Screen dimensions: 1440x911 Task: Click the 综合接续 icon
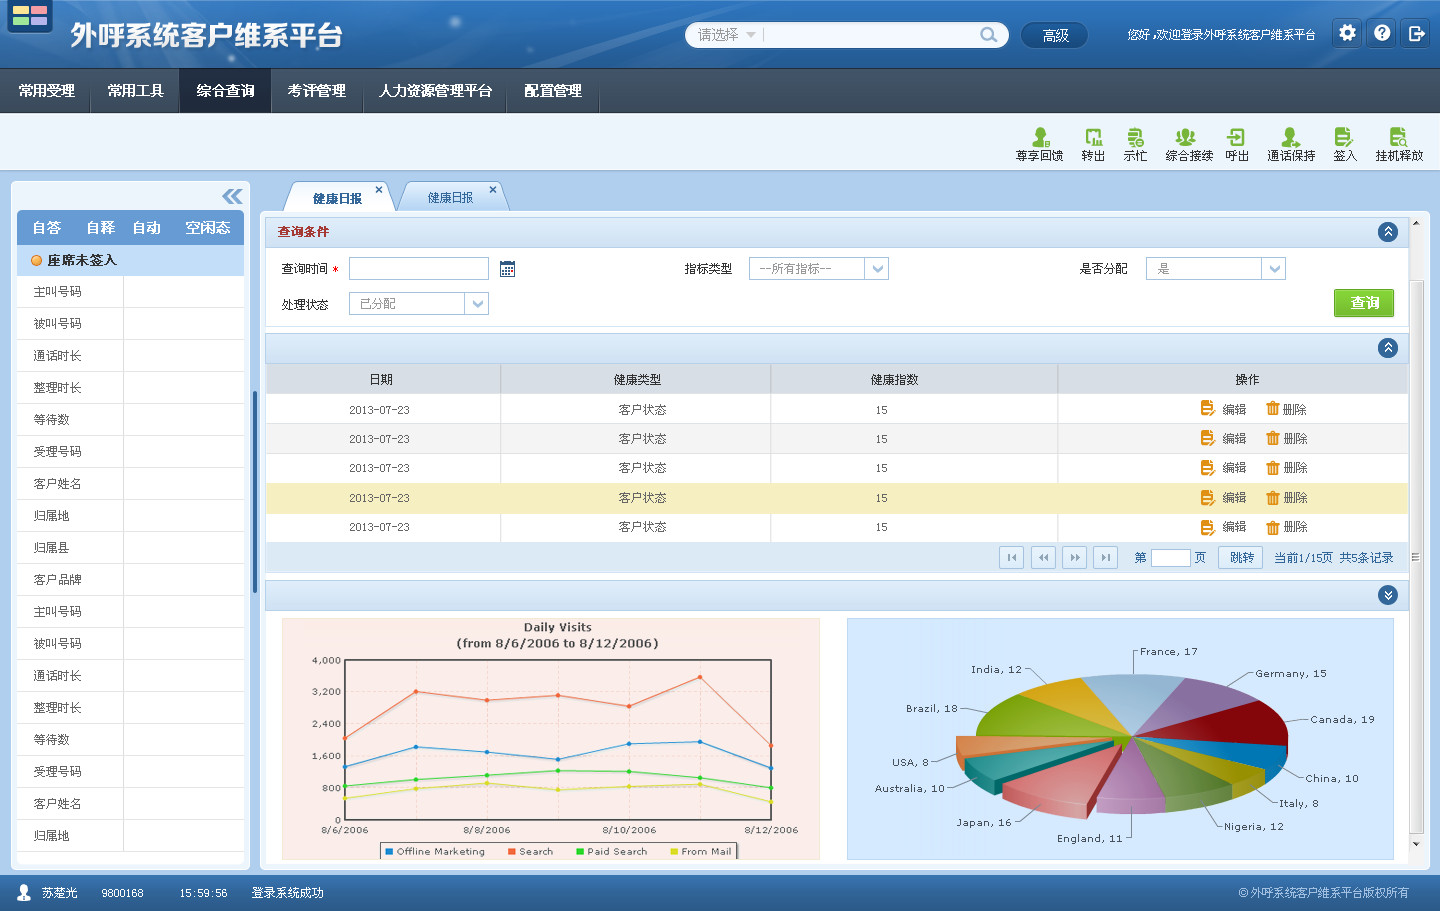[1189, 144]
